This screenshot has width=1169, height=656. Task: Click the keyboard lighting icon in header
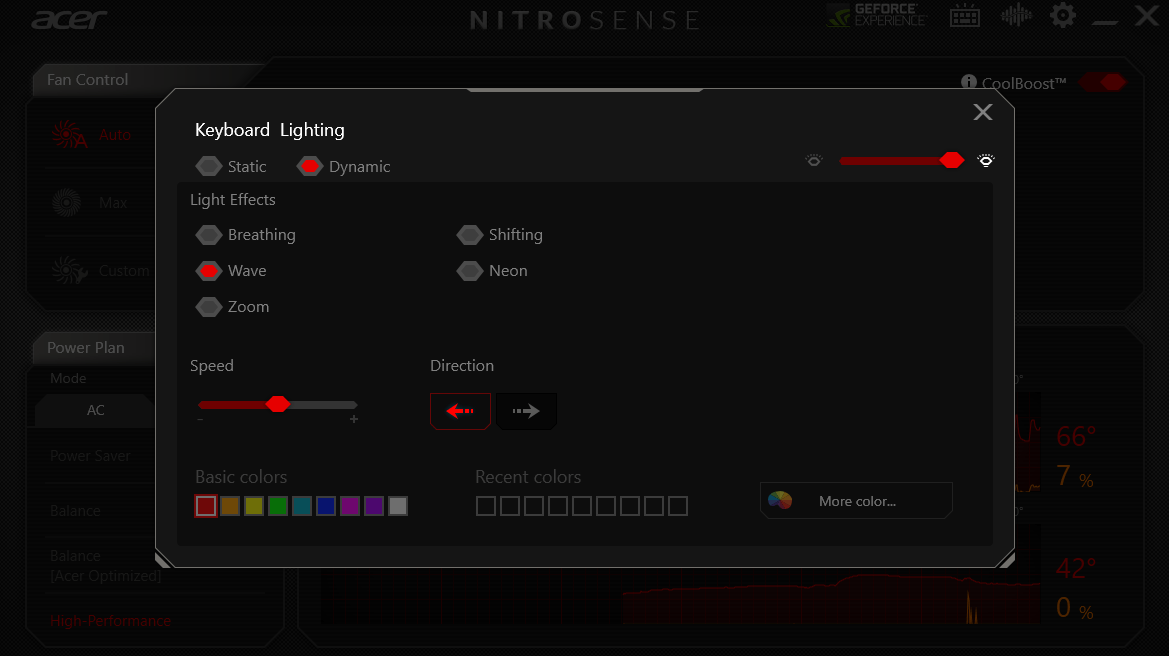pyautogui.click(x=964, y=16)
